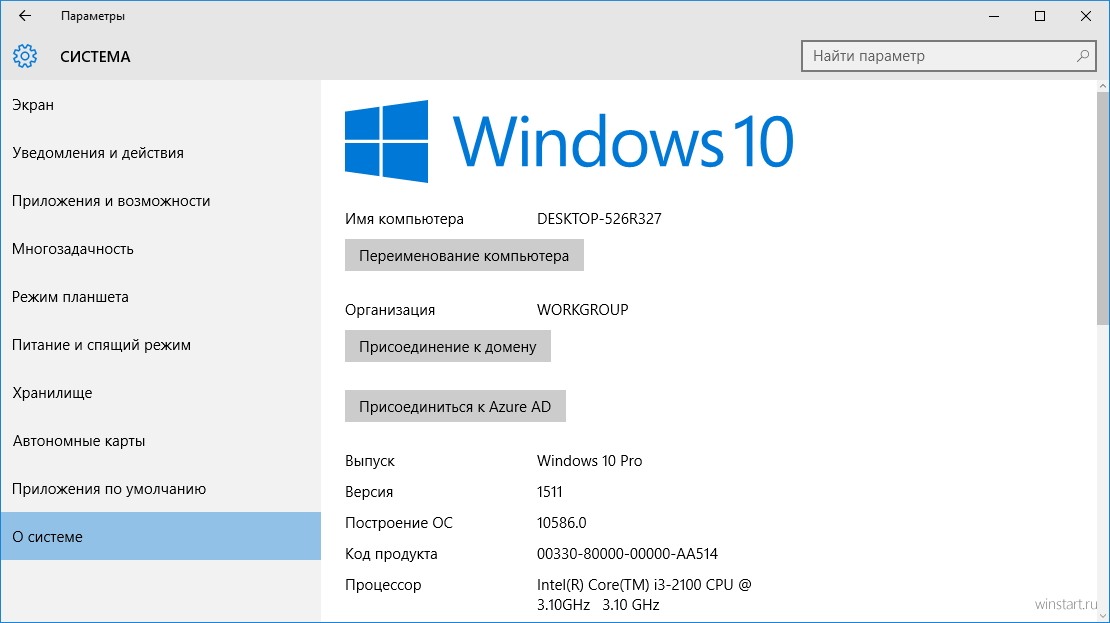Click Присоединиться к Azure AD button

tap(454, 406)
